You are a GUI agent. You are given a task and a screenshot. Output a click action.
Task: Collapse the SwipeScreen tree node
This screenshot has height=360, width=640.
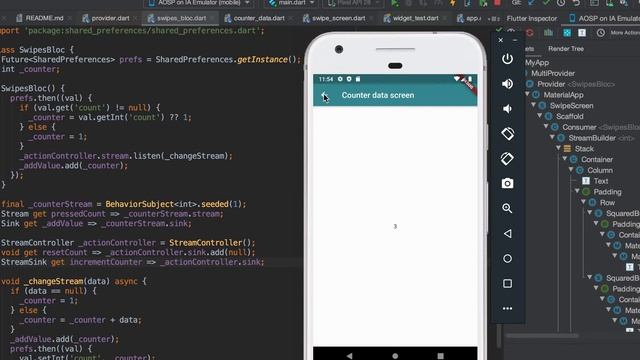pos(533,105)
